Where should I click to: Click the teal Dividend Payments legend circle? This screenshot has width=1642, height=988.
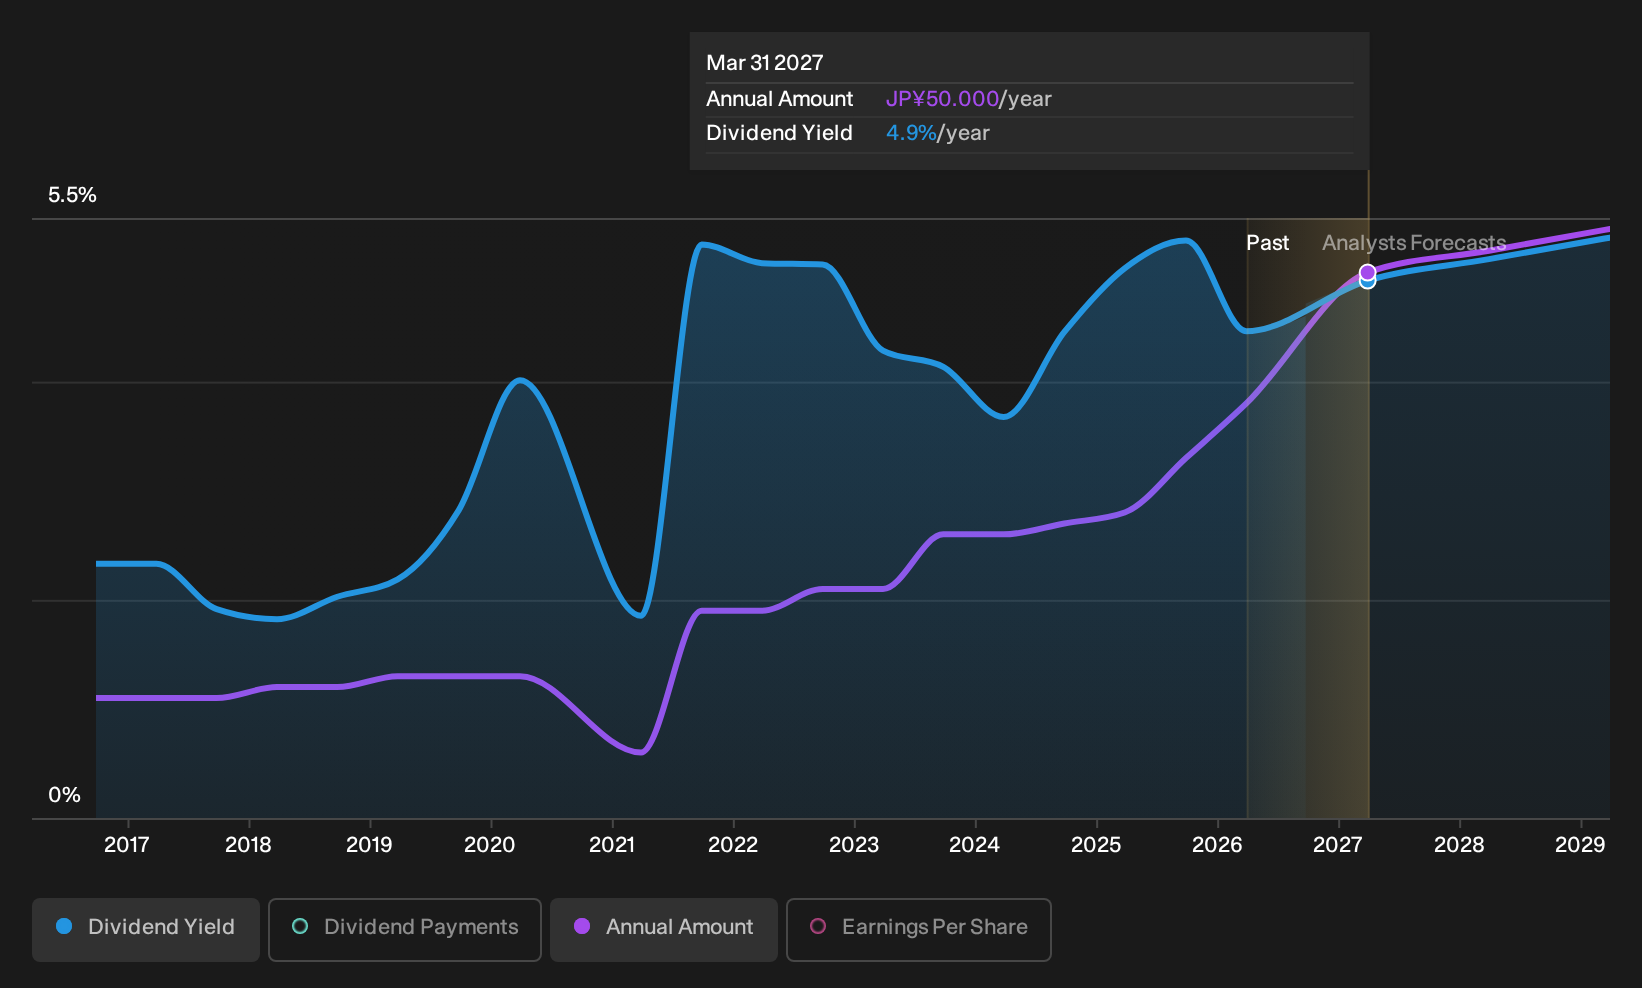click(300, 926)
